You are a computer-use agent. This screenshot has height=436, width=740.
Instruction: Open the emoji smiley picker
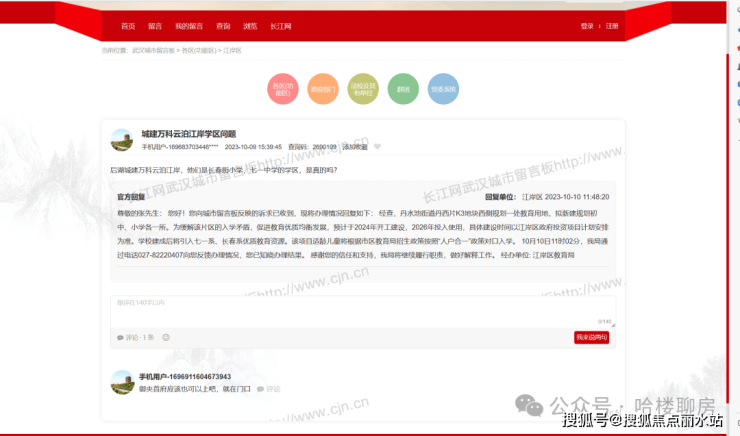[x=166, y=337]
